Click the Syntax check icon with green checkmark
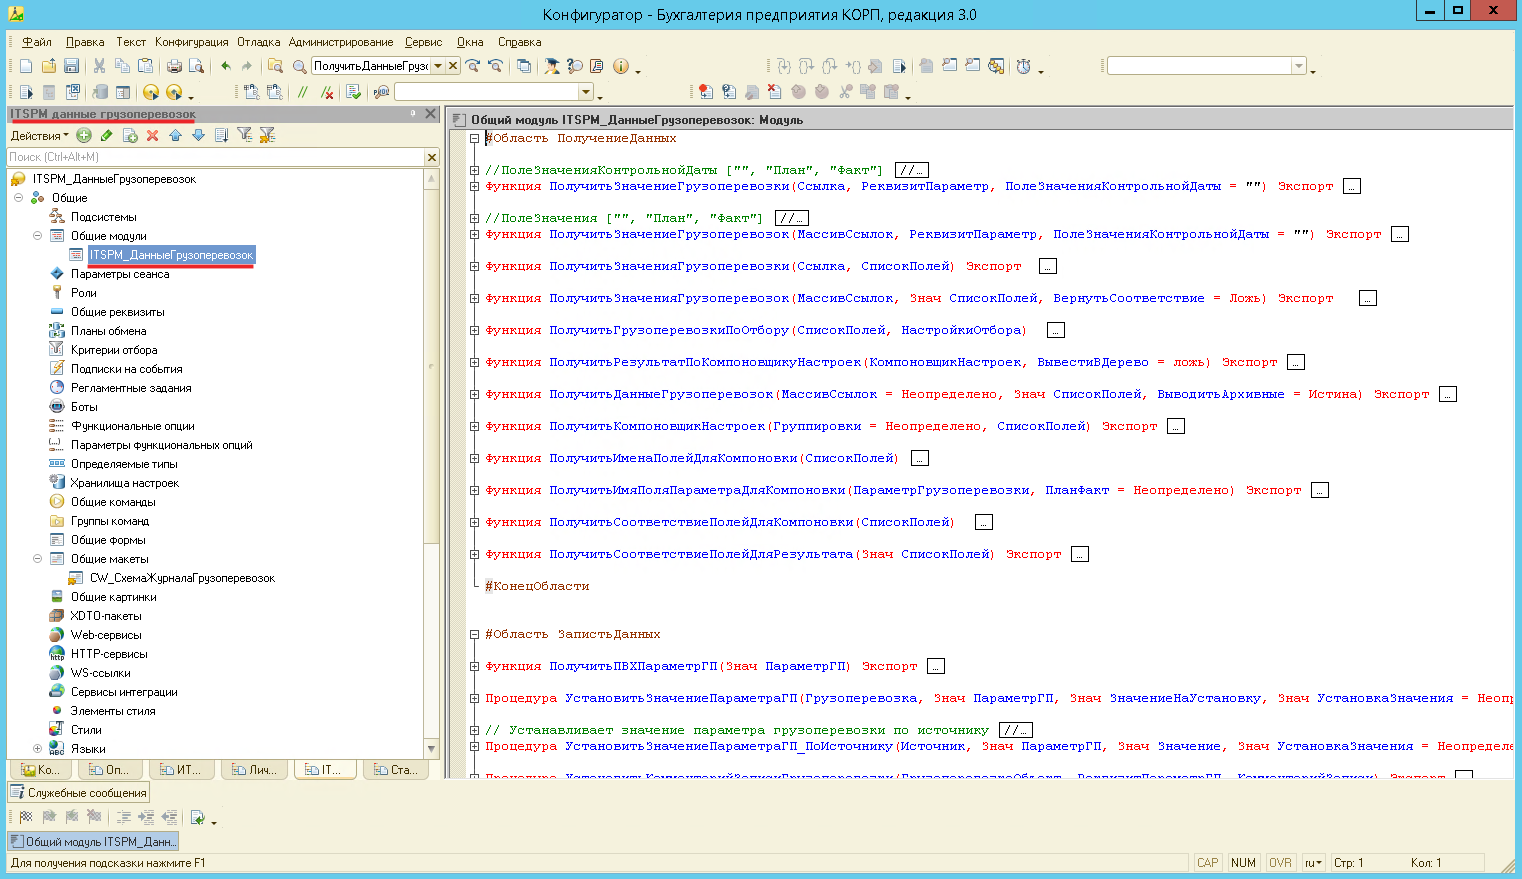 tap(353, 92)
